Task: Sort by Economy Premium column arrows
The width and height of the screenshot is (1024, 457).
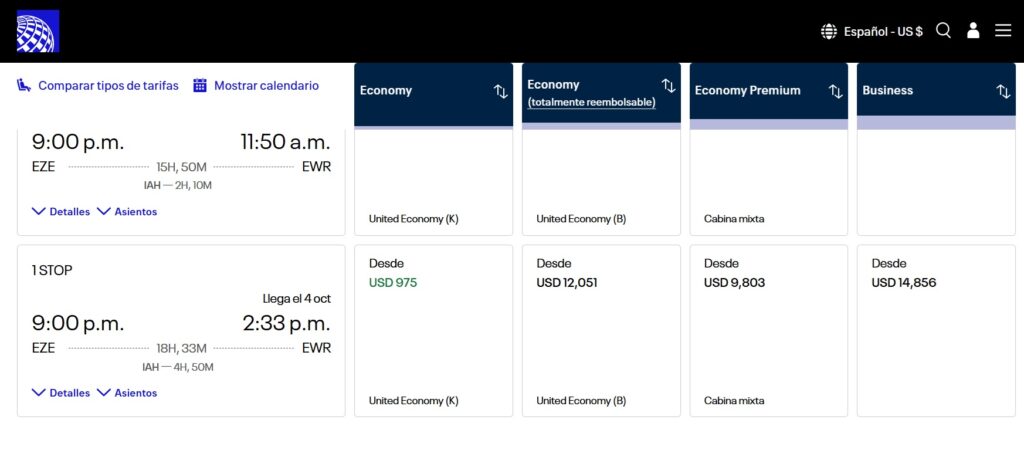Action: (836, 91)
